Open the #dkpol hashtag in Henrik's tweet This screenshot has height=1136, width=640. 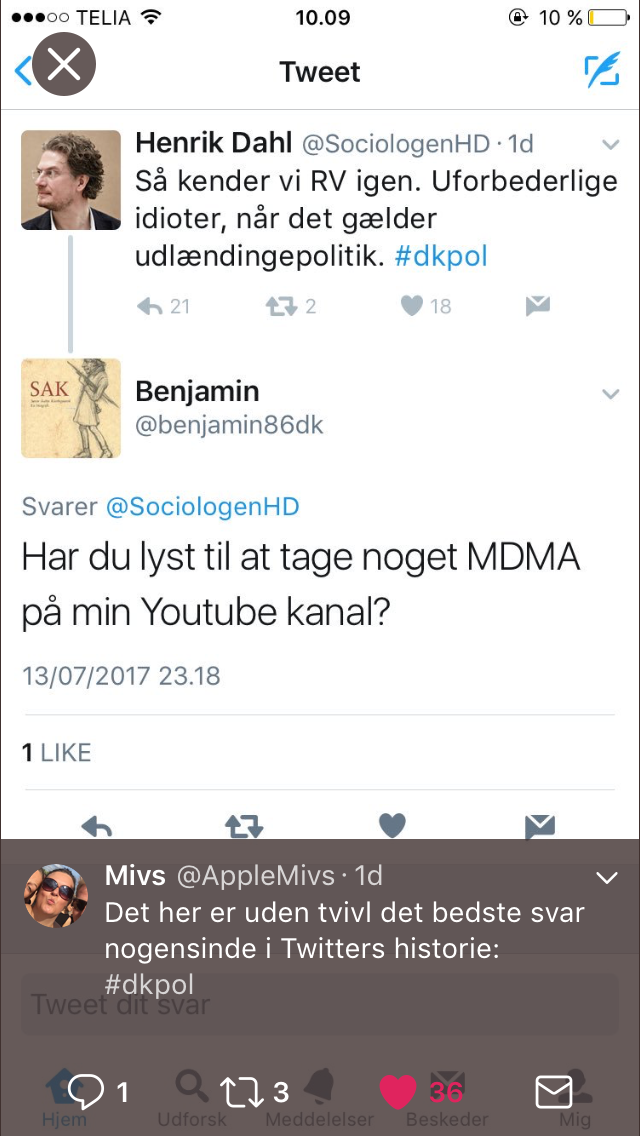(x=441, y=258)
